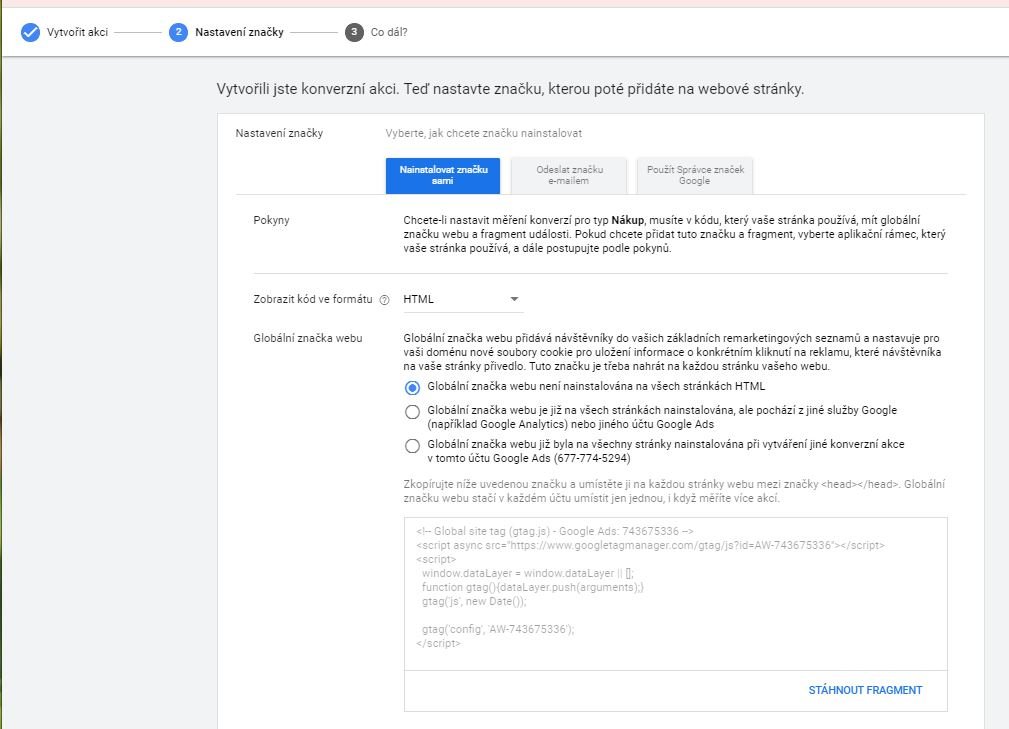Click the 'Co dál?' step label
Viewport: 1009px width, 729px height.
click(389, 32)
